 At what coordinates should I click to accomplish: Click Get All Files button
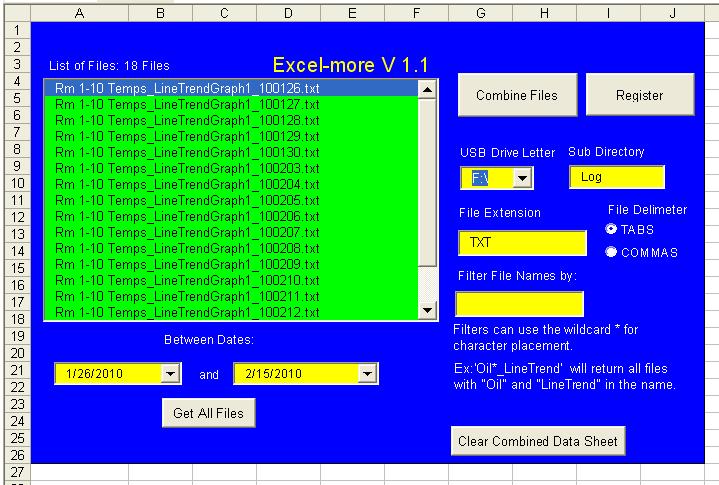tap(209, 413)
